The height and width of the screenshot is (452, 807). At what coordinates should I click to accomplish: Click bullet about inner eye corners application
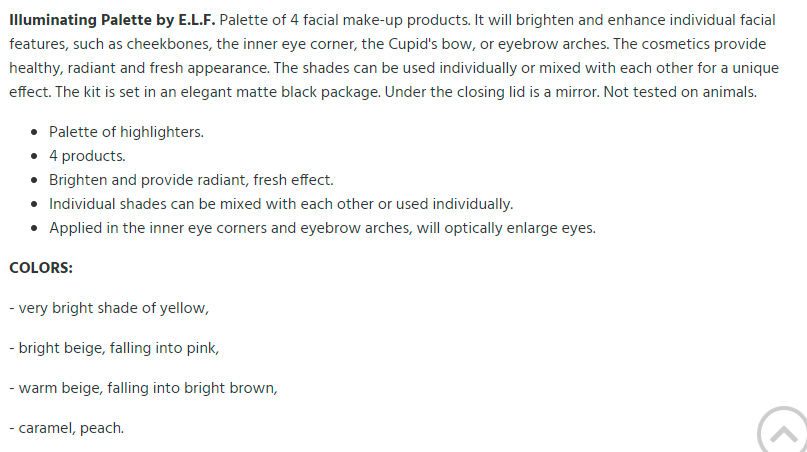(x=322, y=228)
